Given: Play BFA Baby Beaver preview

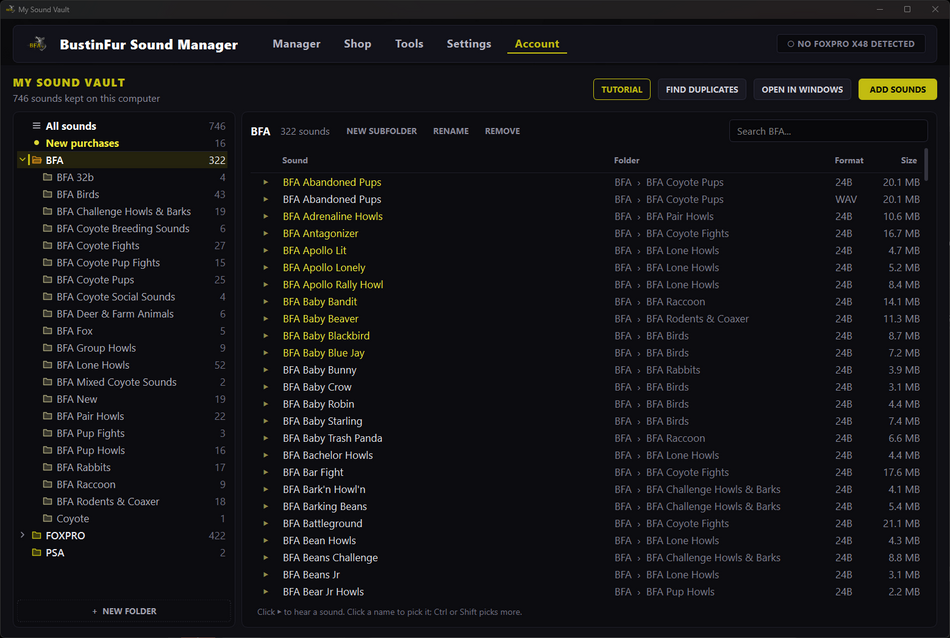Looking at the screenshot, I should coord(265,319).
